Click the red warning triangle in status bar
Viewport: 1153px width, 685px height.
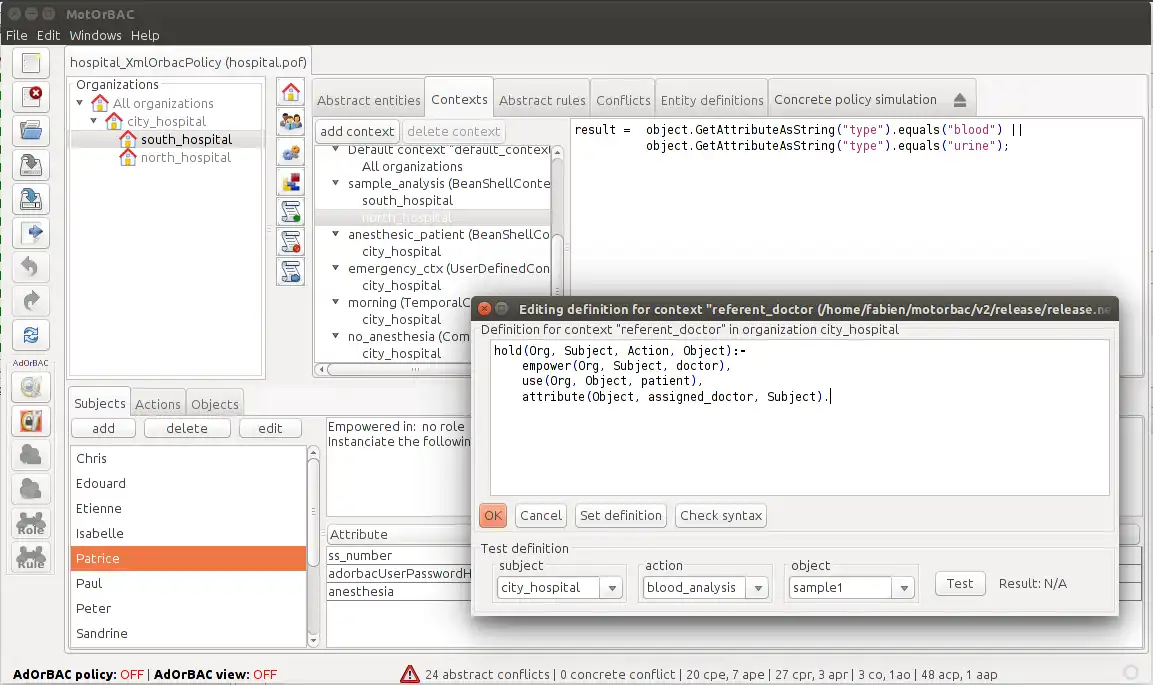[x=410, y=674]
